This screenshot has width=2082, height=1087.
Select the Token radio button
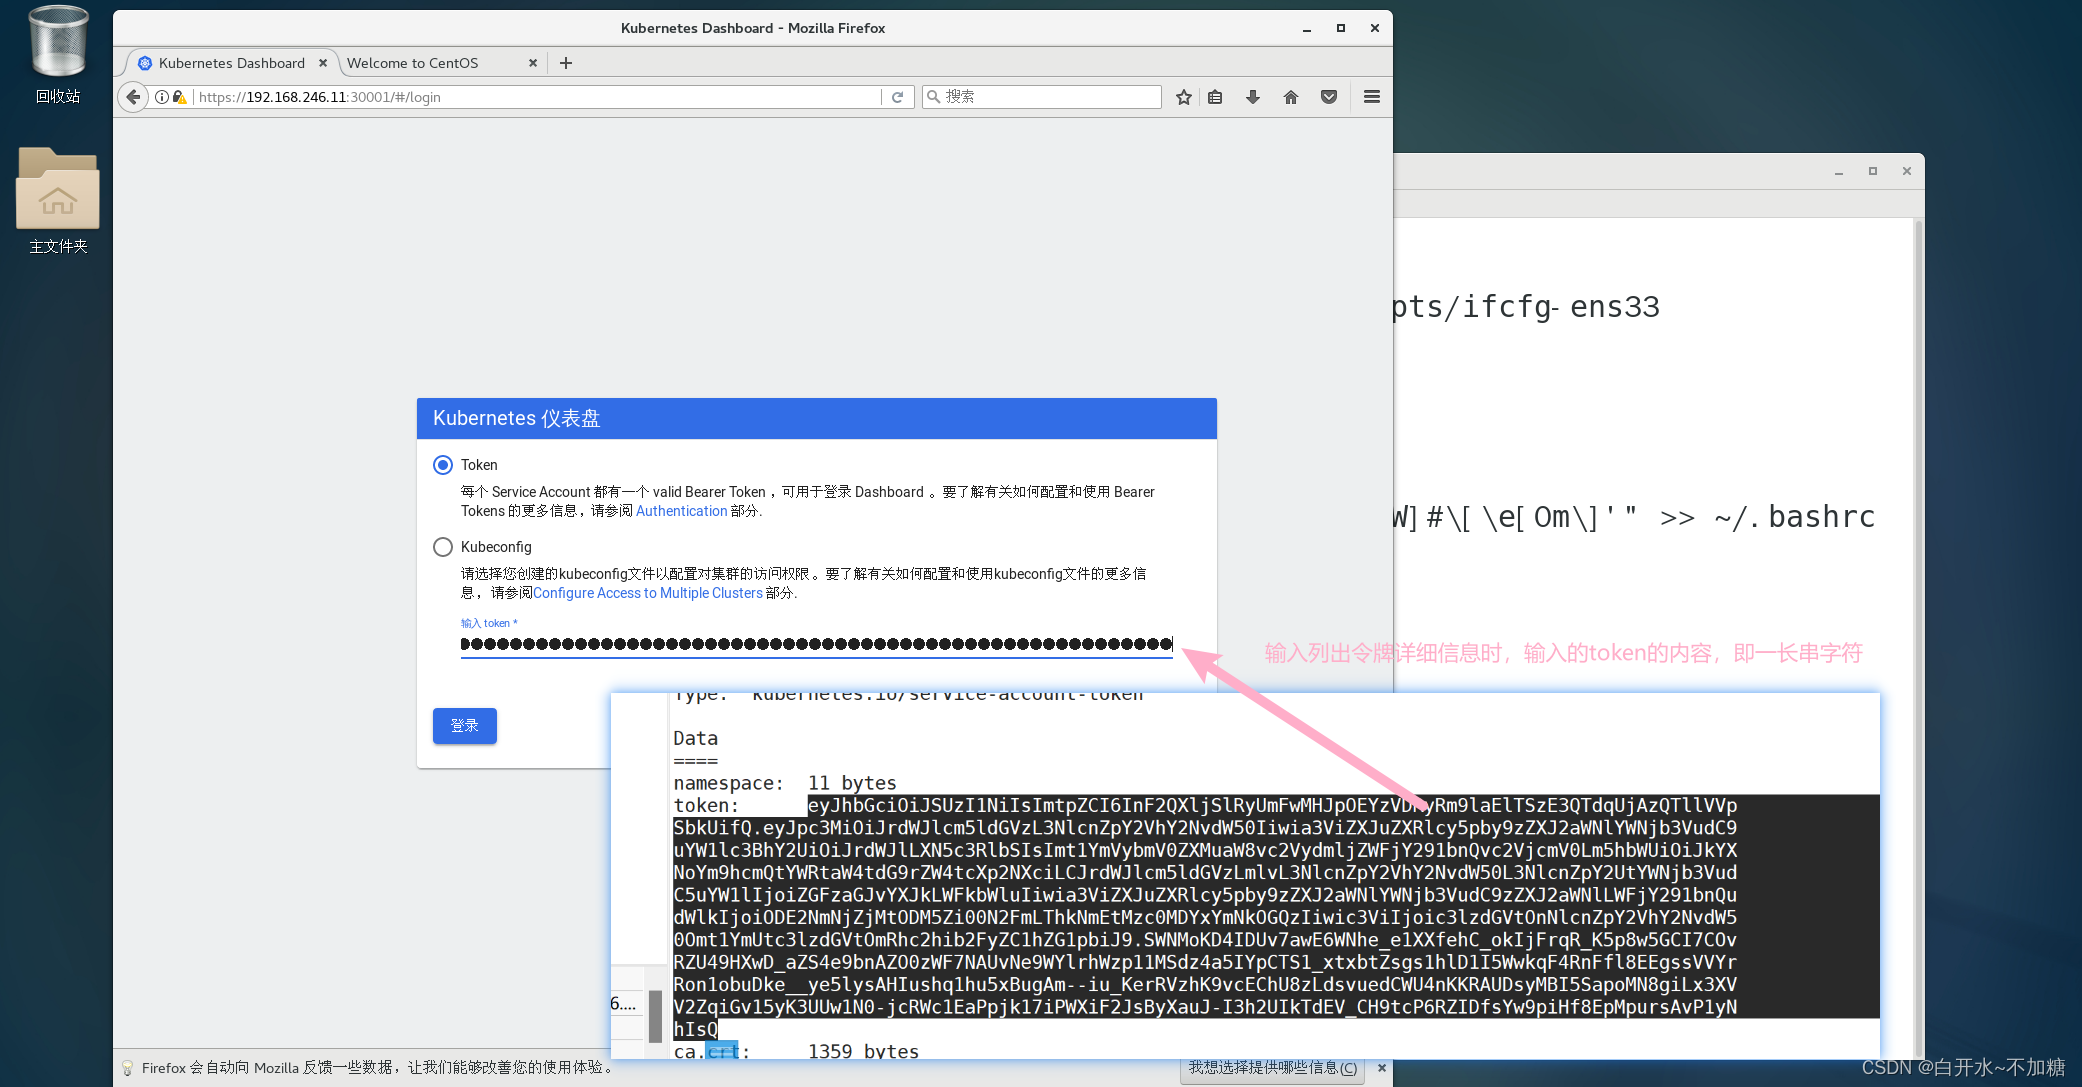click(x=443, y=465)
